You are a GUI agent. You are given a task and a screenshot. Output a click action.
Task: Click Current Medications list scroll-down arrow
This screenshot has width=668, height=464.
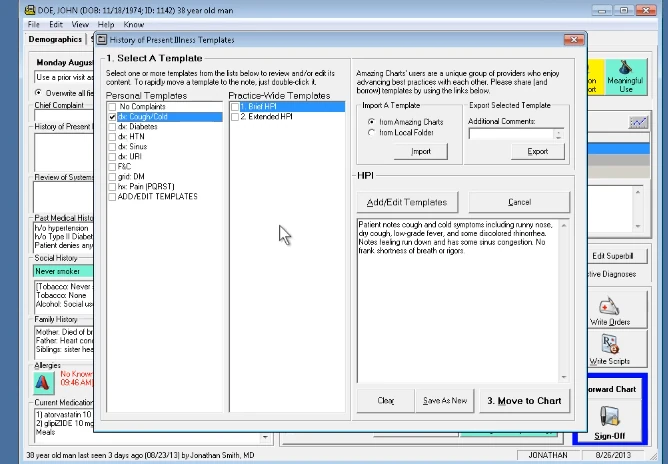click(265, 437)
